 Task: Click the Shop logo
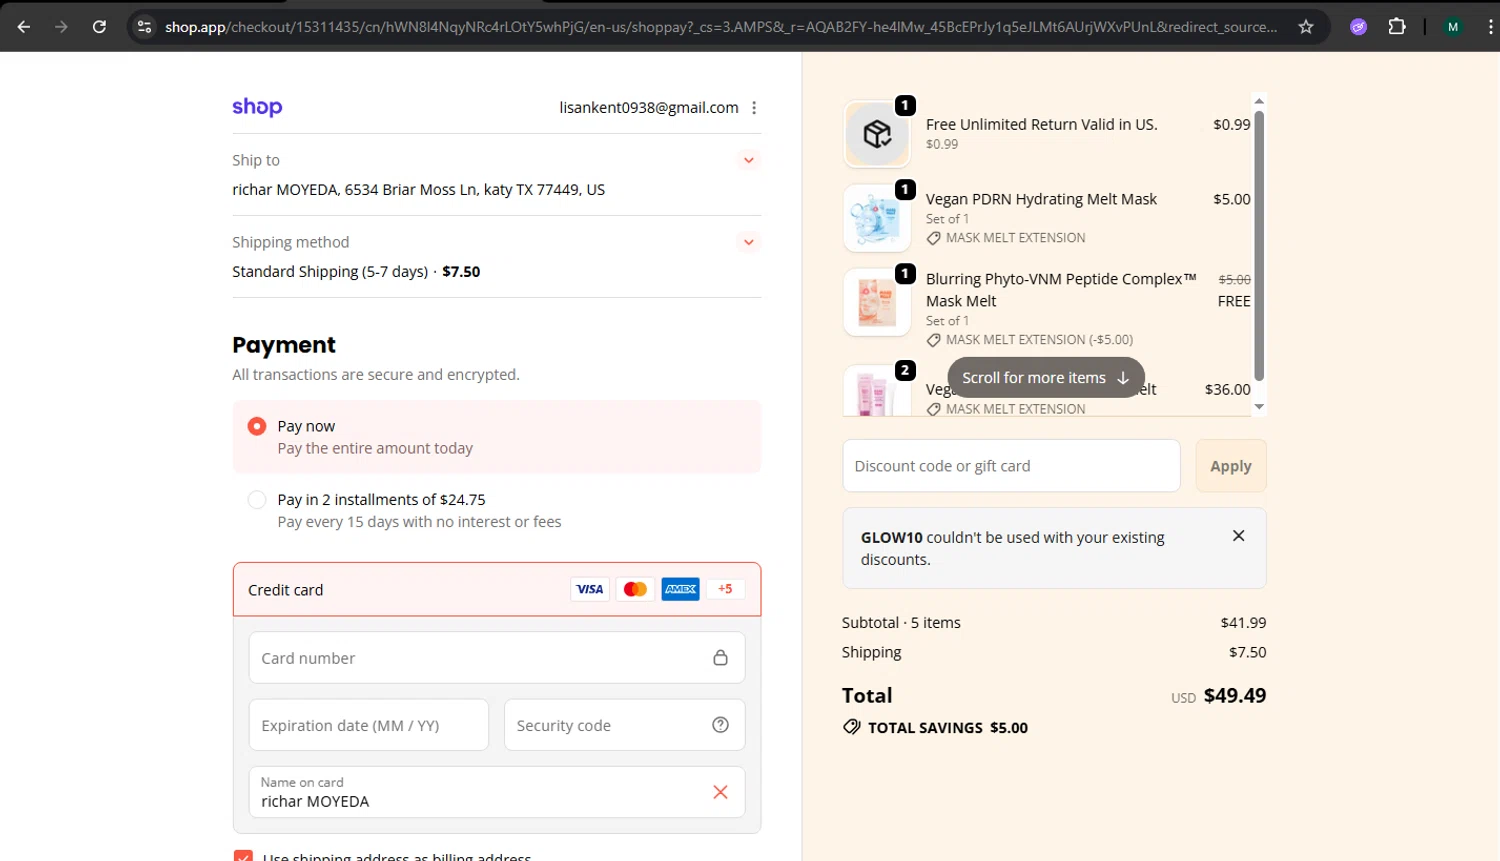pyautogui.click(x=257, y=107)
